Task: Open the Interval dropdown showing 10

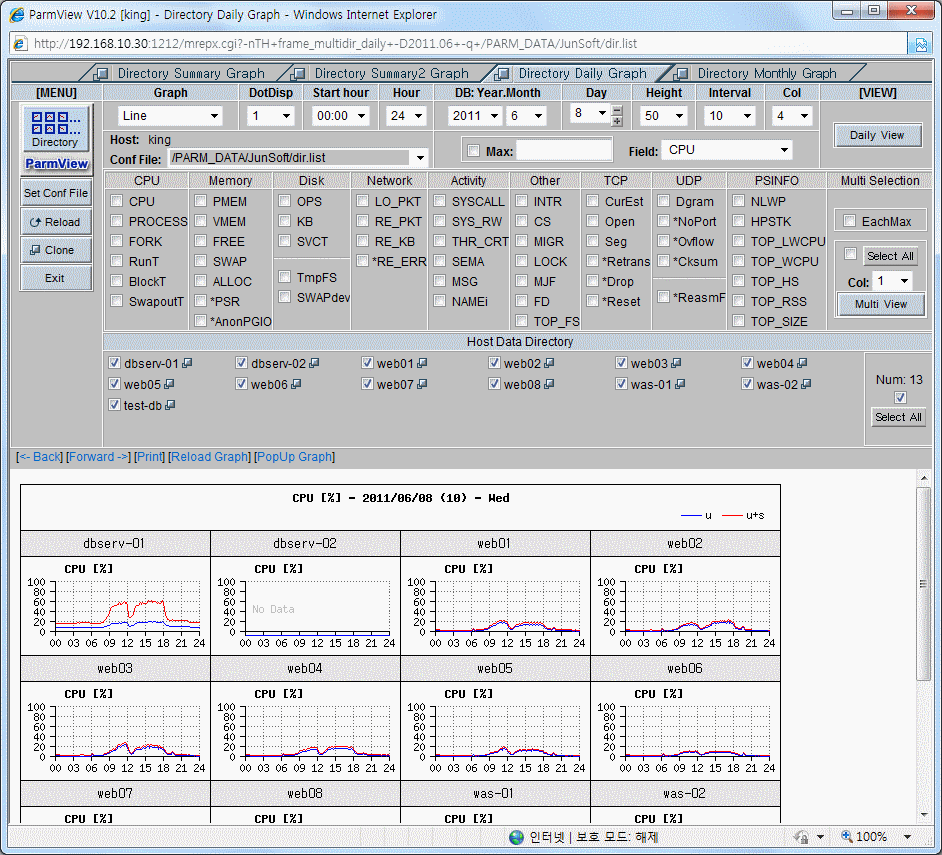Action: (x=729, y=116)
